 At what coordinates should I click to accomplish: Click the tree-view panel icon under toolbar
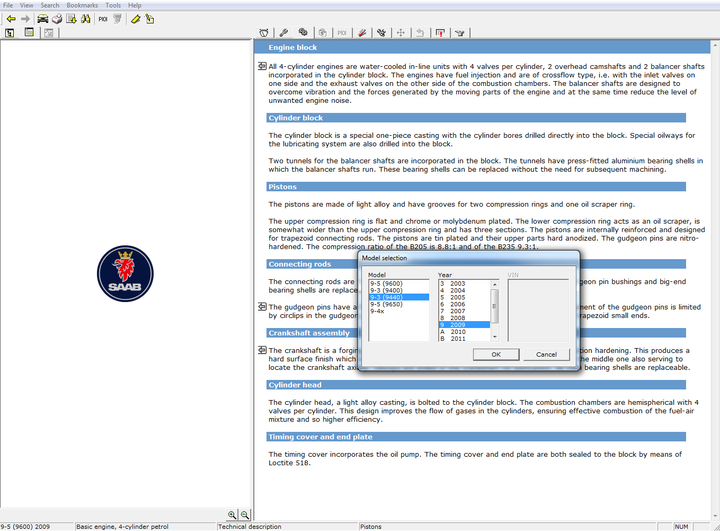[x=10, y=33]
